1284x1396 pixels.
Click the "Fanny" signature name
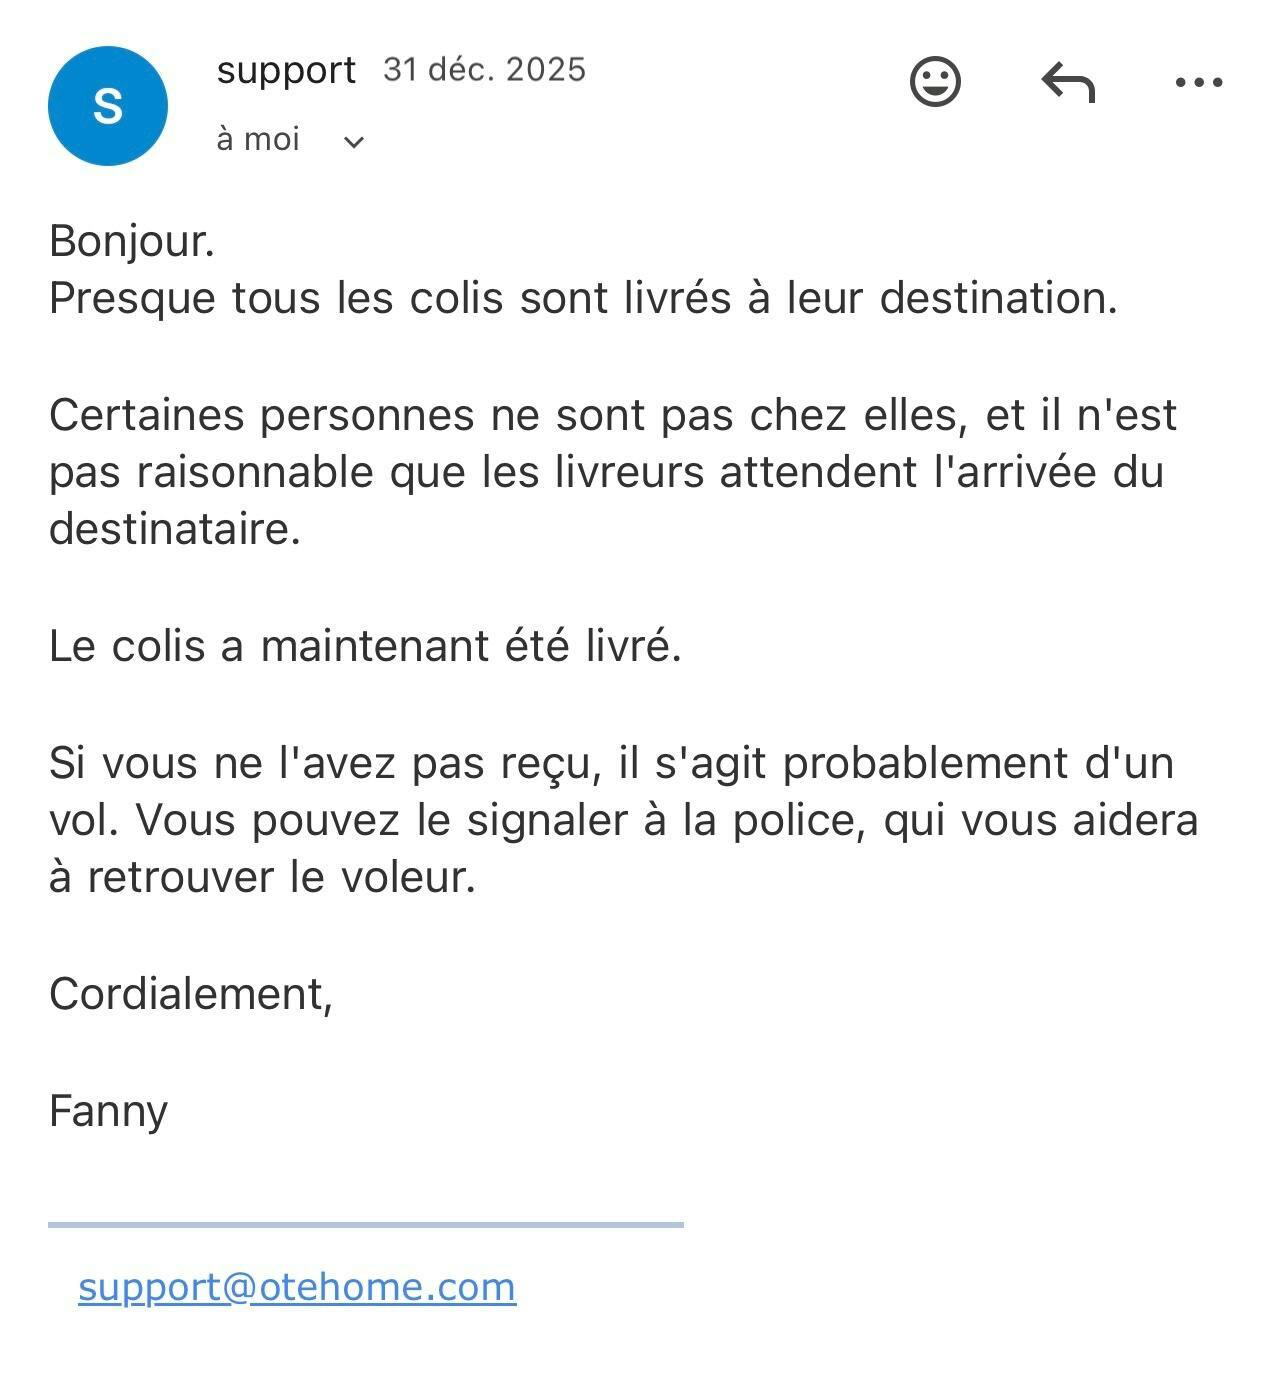click(108, 1111)
